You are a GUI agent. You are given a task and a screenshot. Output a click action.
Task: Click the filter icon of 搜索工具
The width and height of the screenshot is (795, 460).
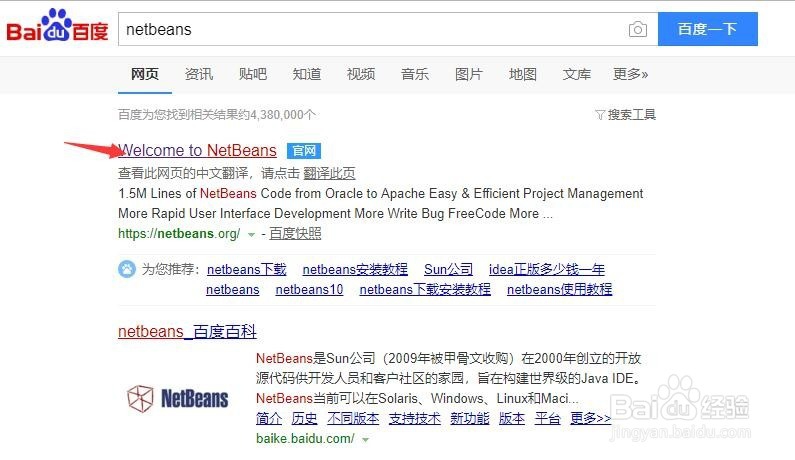(x=600, y=115)
